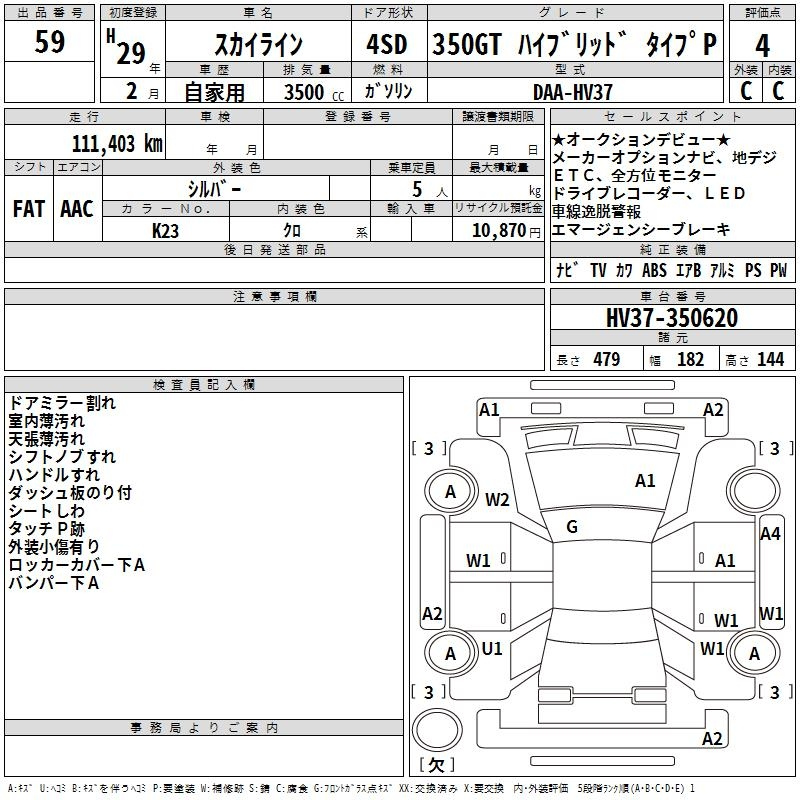This screenshot has width=800, height=800.
Task: Click アルミ alloy wheel code
Action: [x=722, y=270]
